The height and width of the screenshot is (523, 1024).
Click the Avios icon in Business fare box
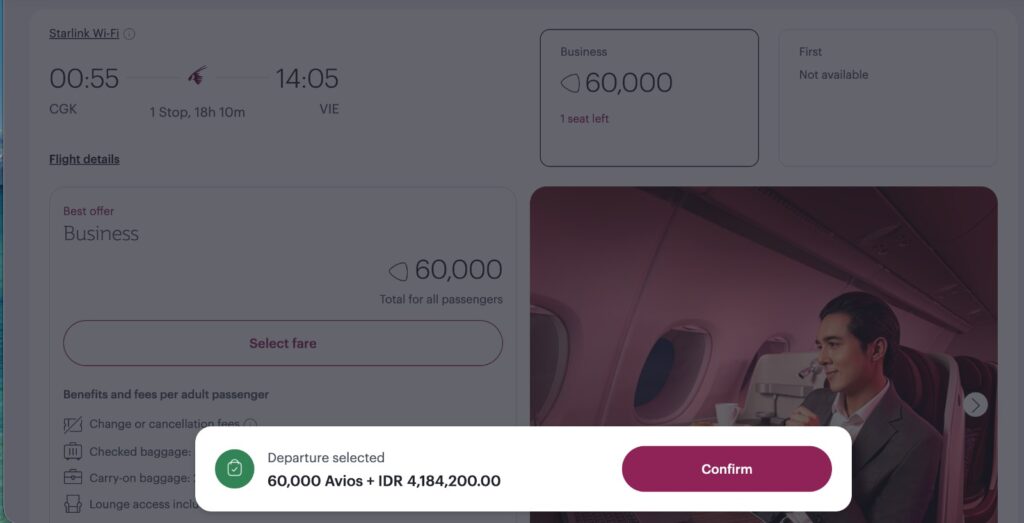(570, 84)
